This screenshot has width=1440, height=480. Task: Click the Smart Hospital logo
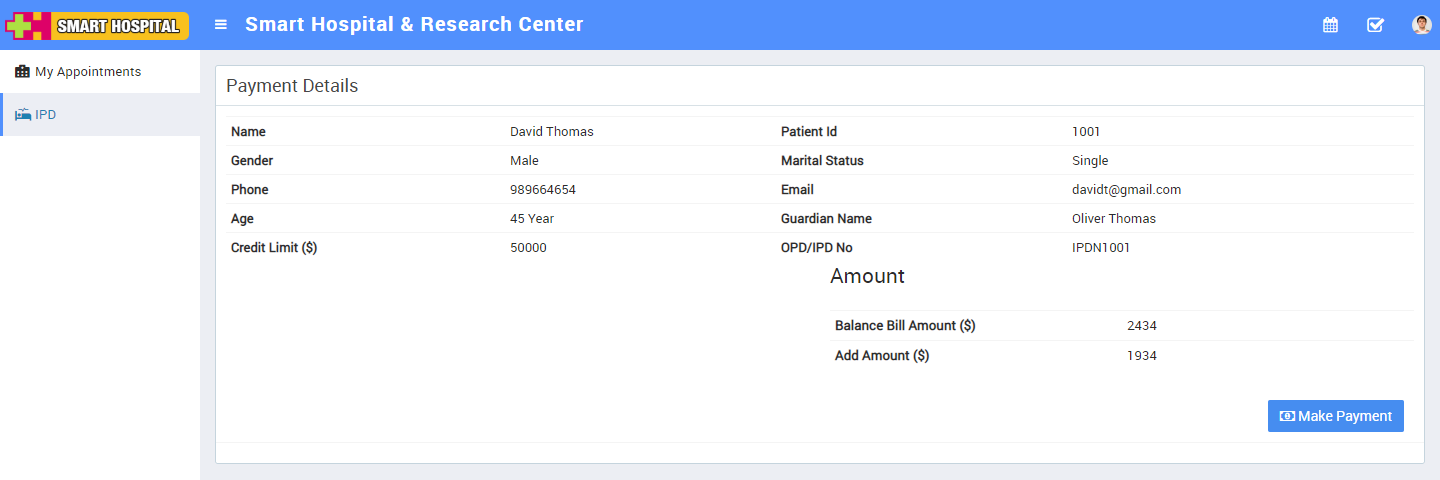[x=97, y=25]
